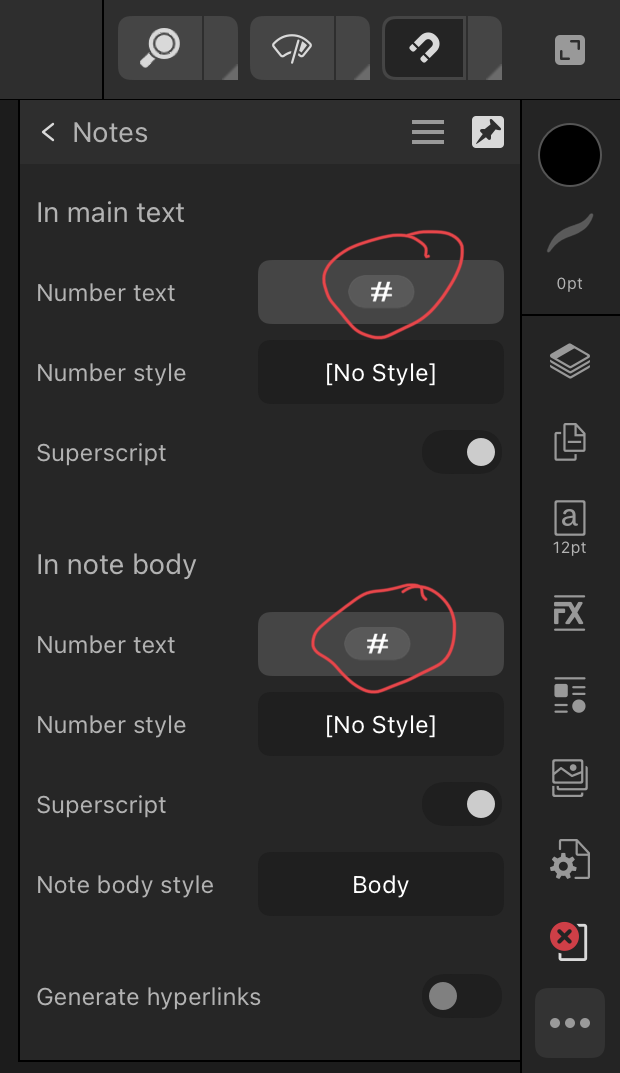Toggle the snapping magnet icon
This screenshot has width=620, height=1073.
pyautogui.click(x=424, y=47)
